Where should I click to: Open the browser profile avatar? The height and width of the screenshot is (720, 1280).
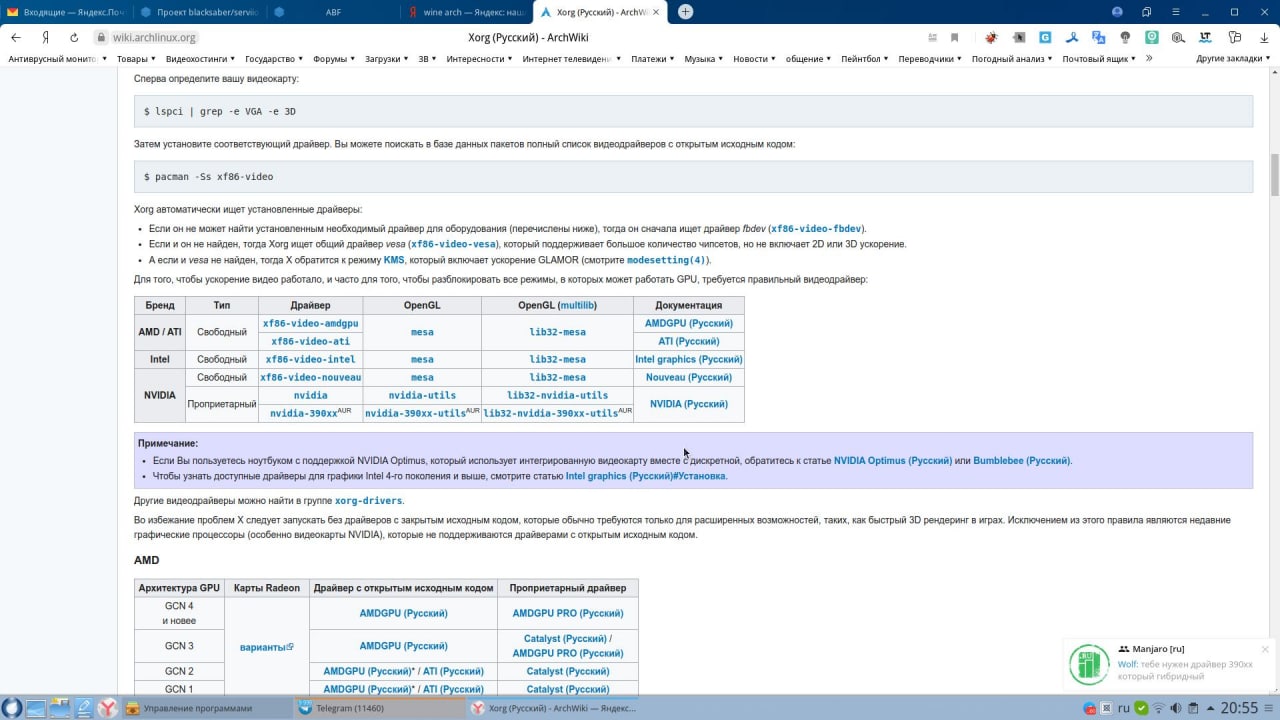pos(1117,12)
